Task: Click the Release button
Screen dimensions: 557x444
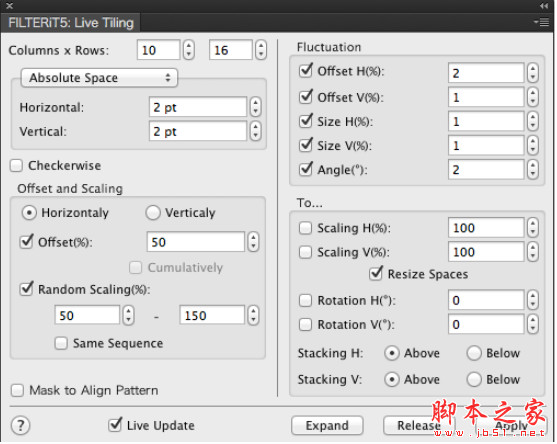Action: 419,425
